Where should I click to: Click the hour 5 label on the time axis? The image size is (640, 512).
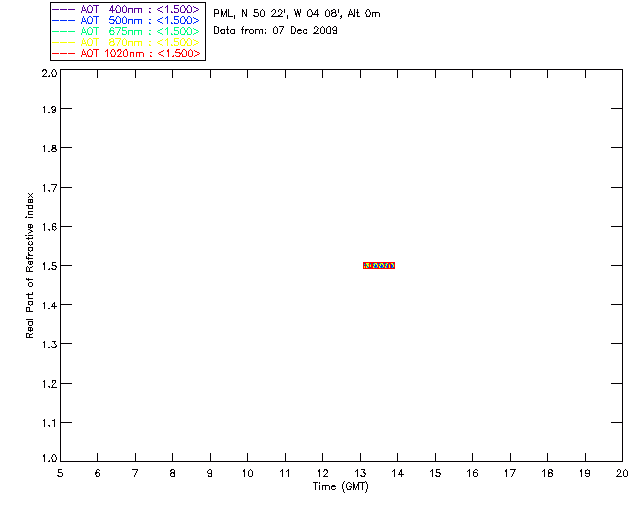tap(60, 473)
